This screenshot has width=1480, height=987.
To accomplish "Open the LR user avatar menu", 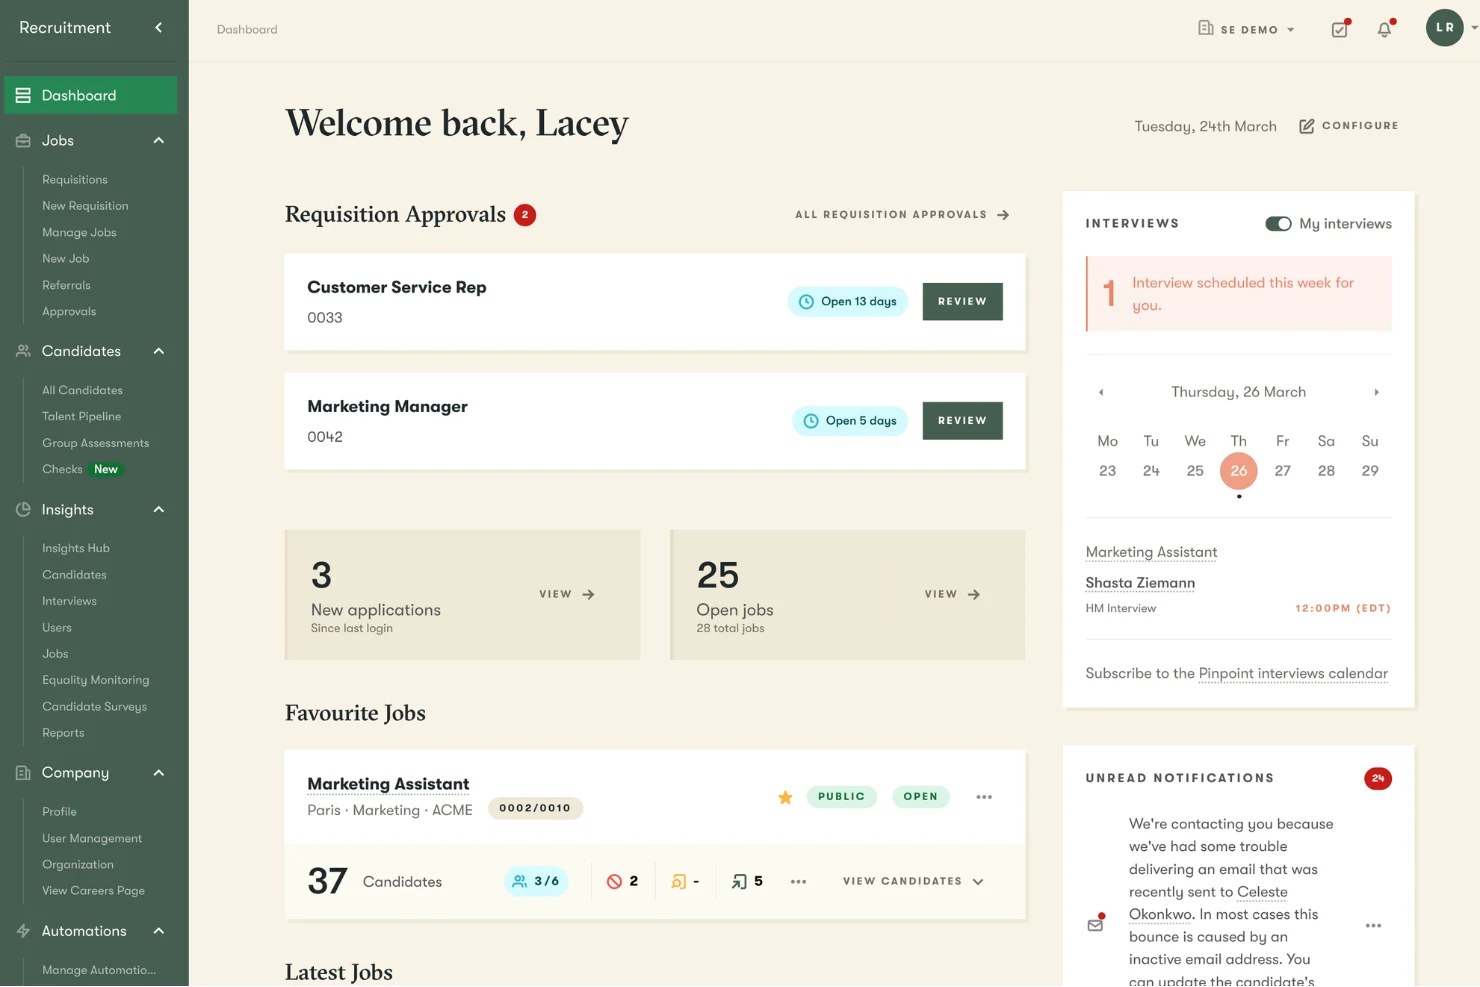I will coord(1445,28).
